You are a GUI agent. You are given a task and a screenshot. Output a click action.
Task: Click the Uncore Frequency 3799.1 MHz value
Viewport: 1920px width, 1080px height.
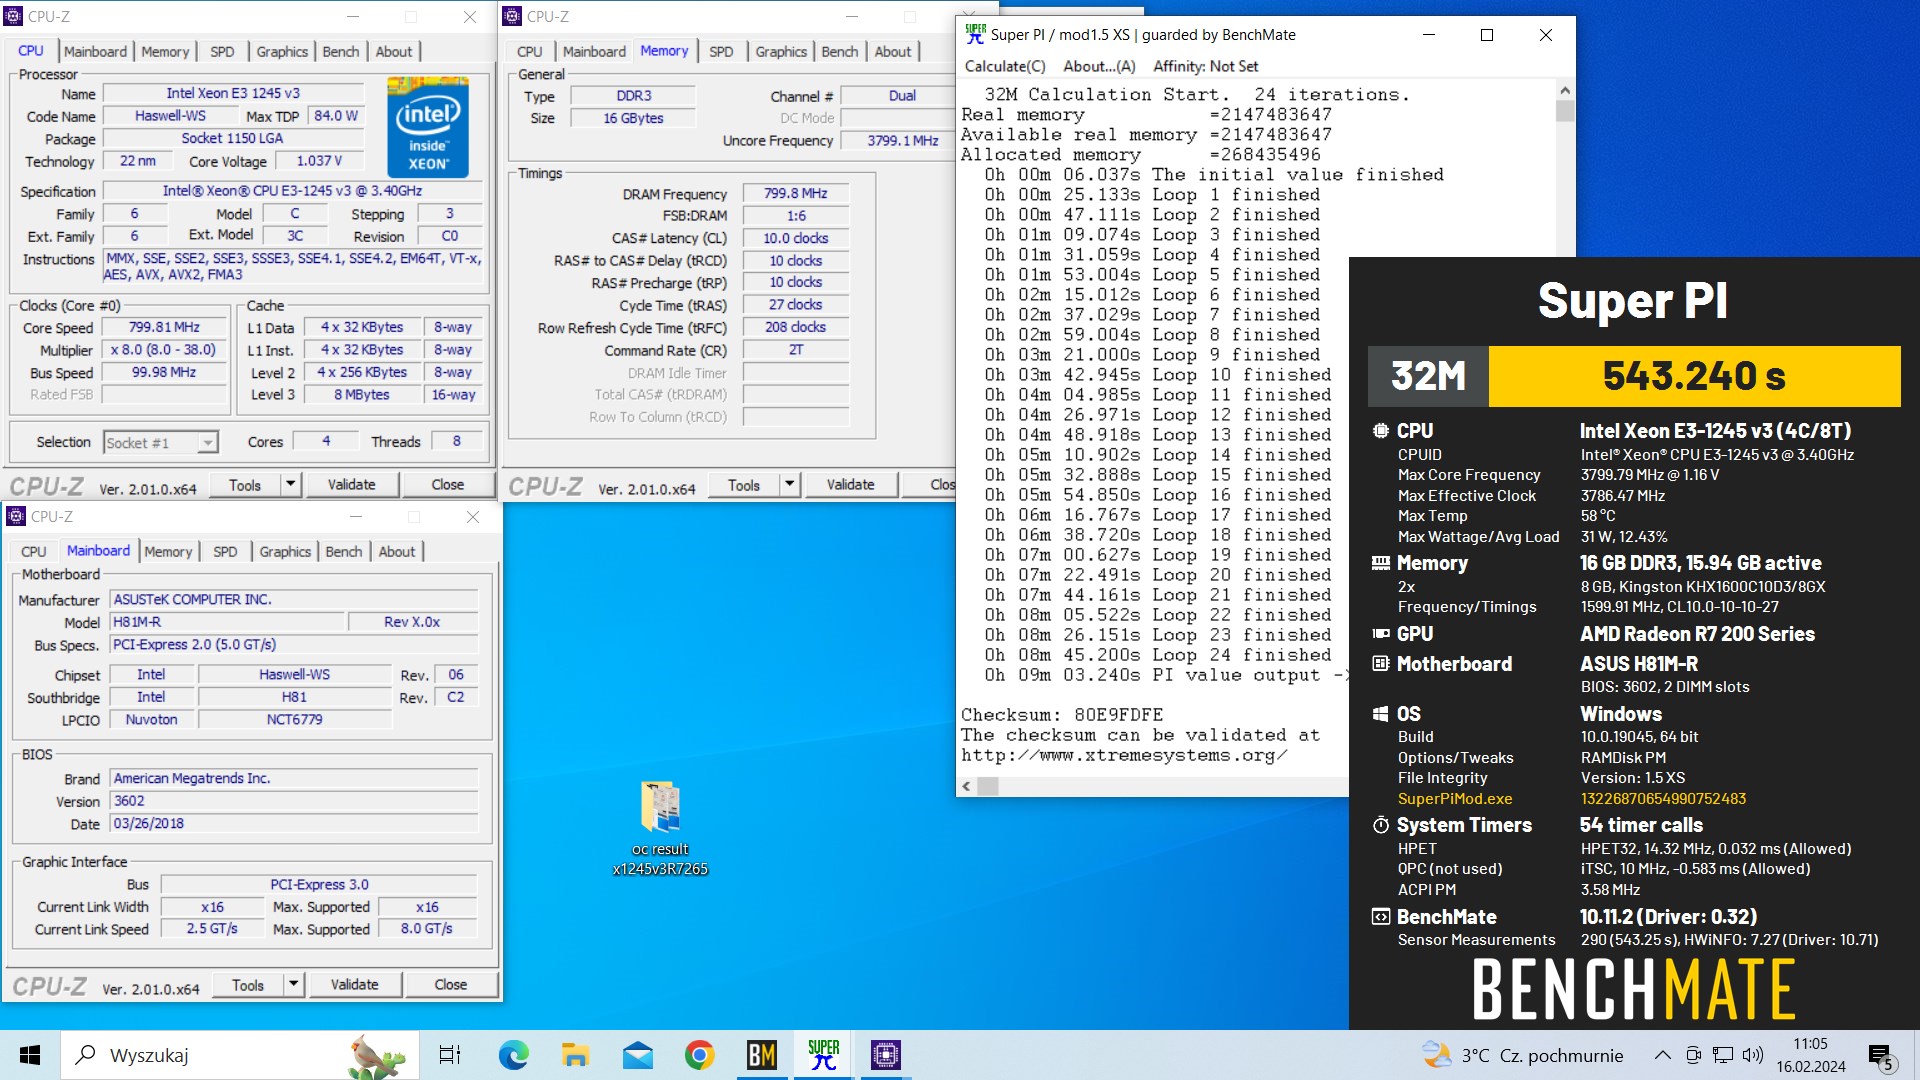click(902, 140)
